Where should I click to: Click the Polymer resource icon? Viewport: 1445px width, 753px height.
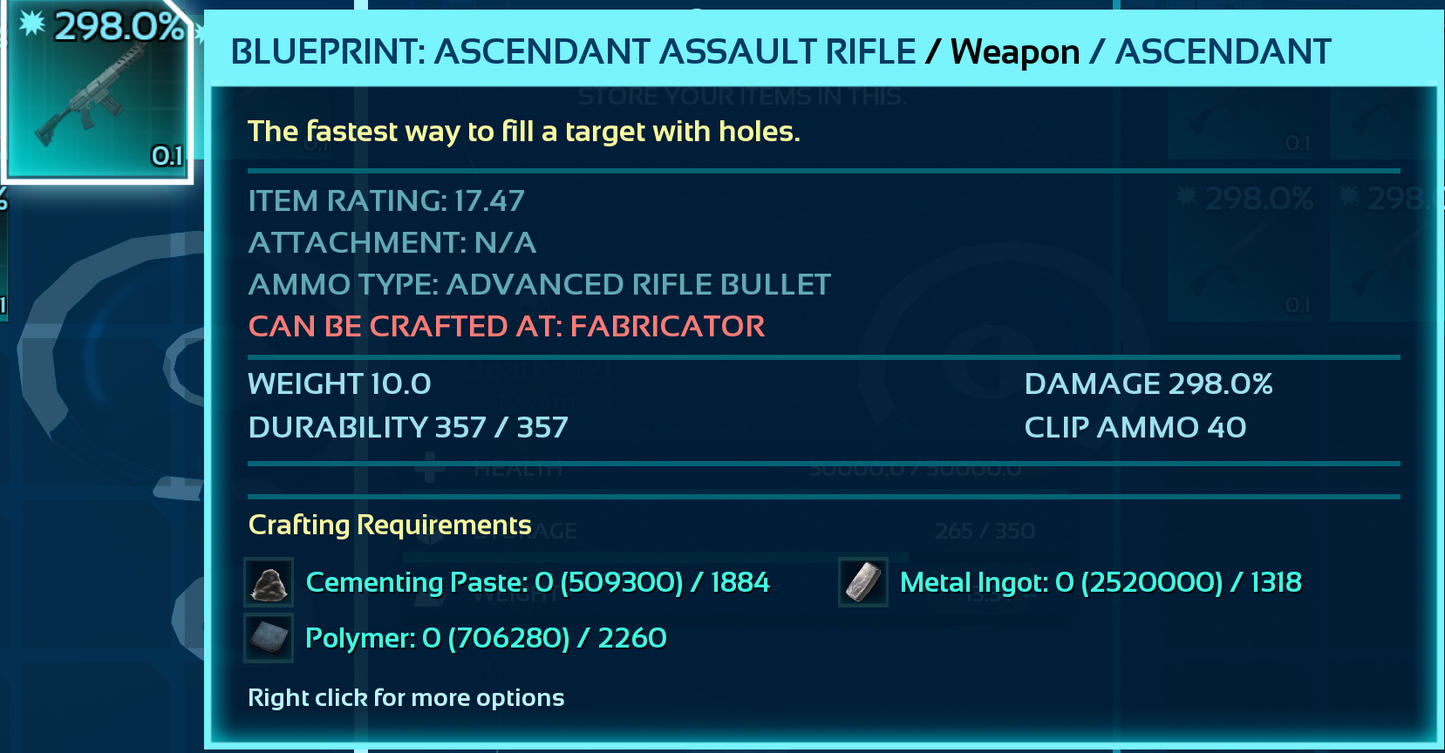(x=268, y=638)
